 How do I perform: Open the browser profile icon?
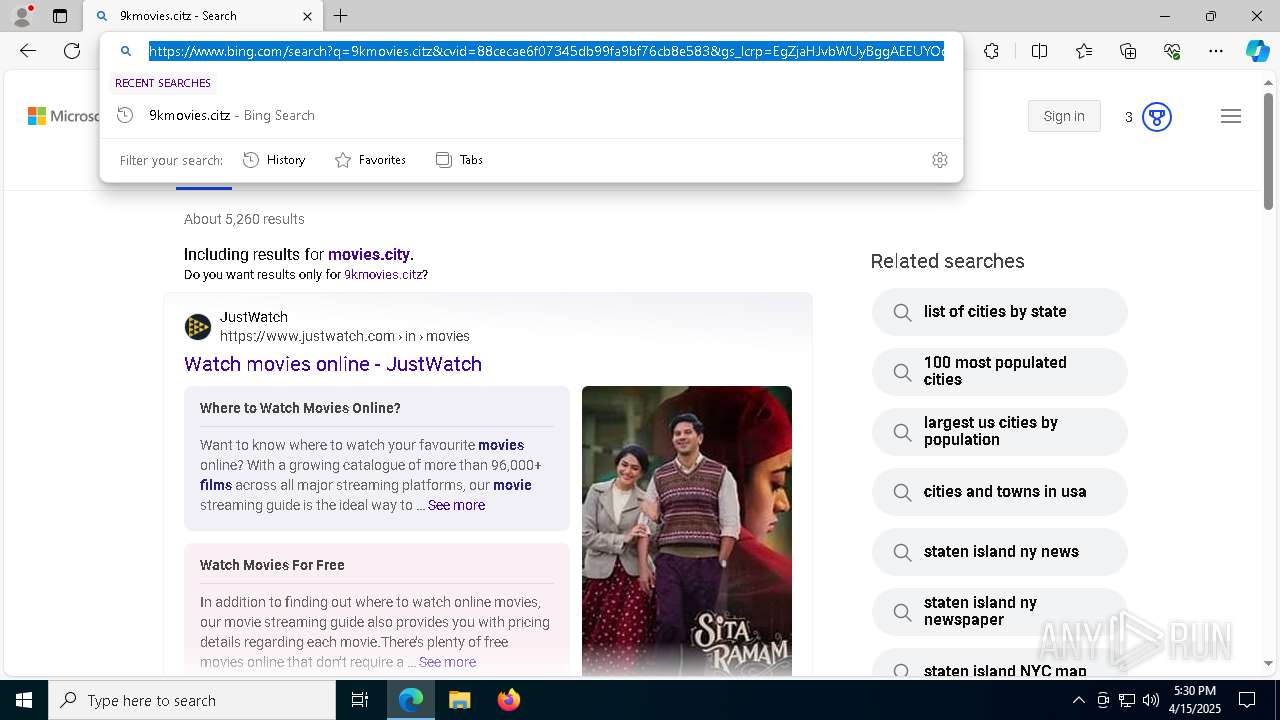tap(22, 16)
